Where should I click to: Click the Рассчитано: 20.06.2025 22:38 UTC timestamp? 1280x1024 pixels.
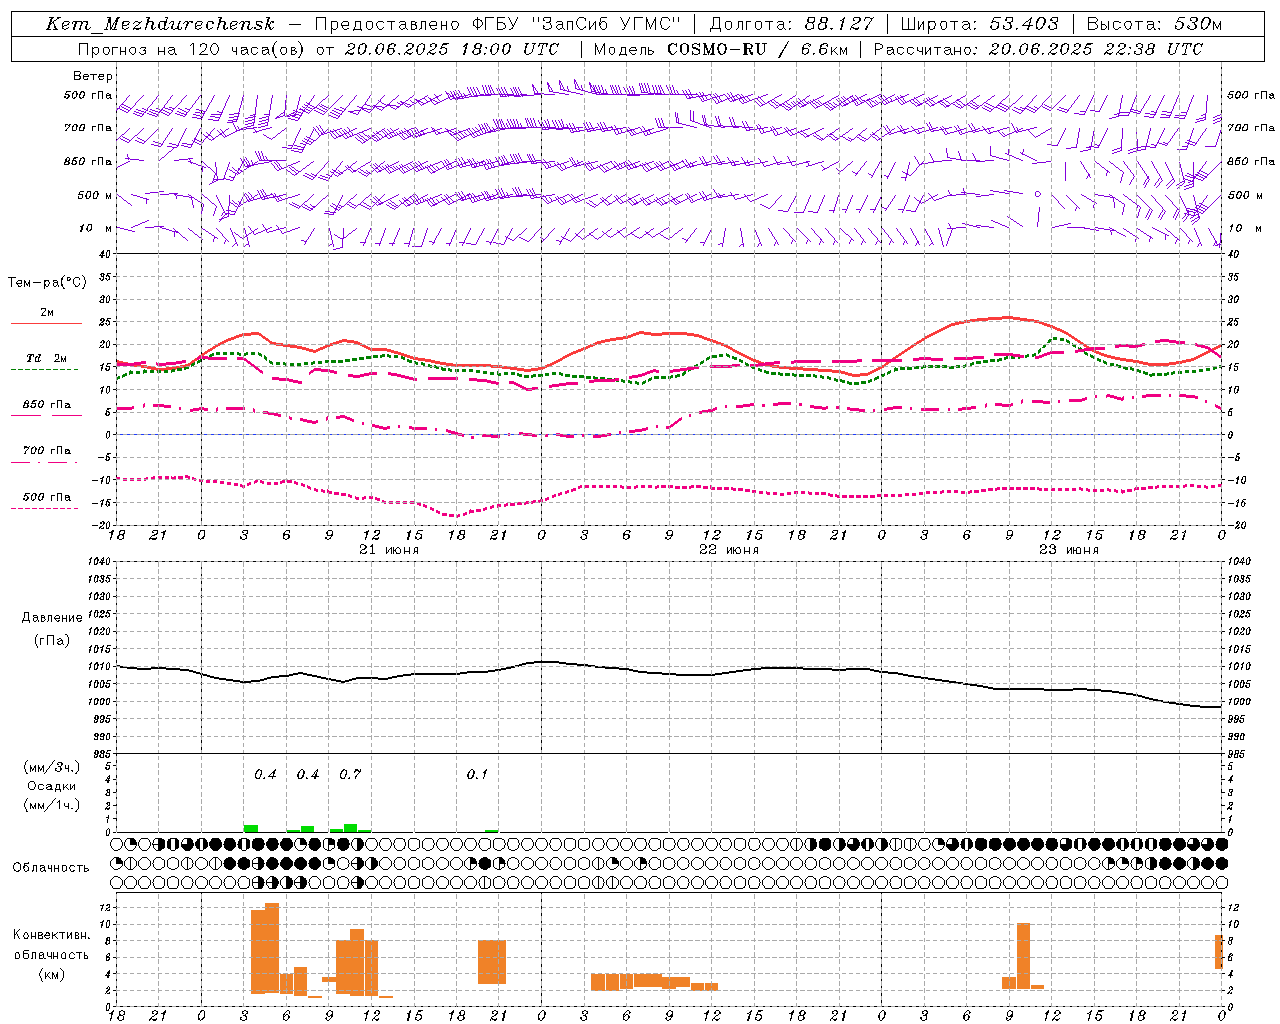[x=1038, y=49]
